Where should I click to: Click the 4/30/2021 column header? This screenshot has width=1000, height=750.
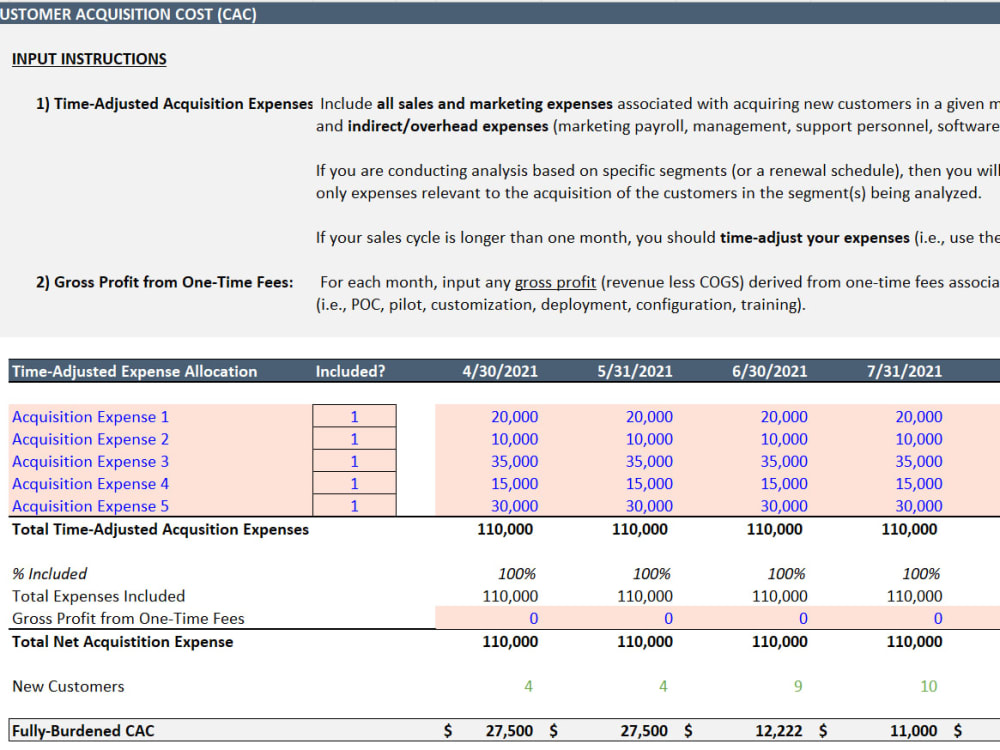[499, 371]
